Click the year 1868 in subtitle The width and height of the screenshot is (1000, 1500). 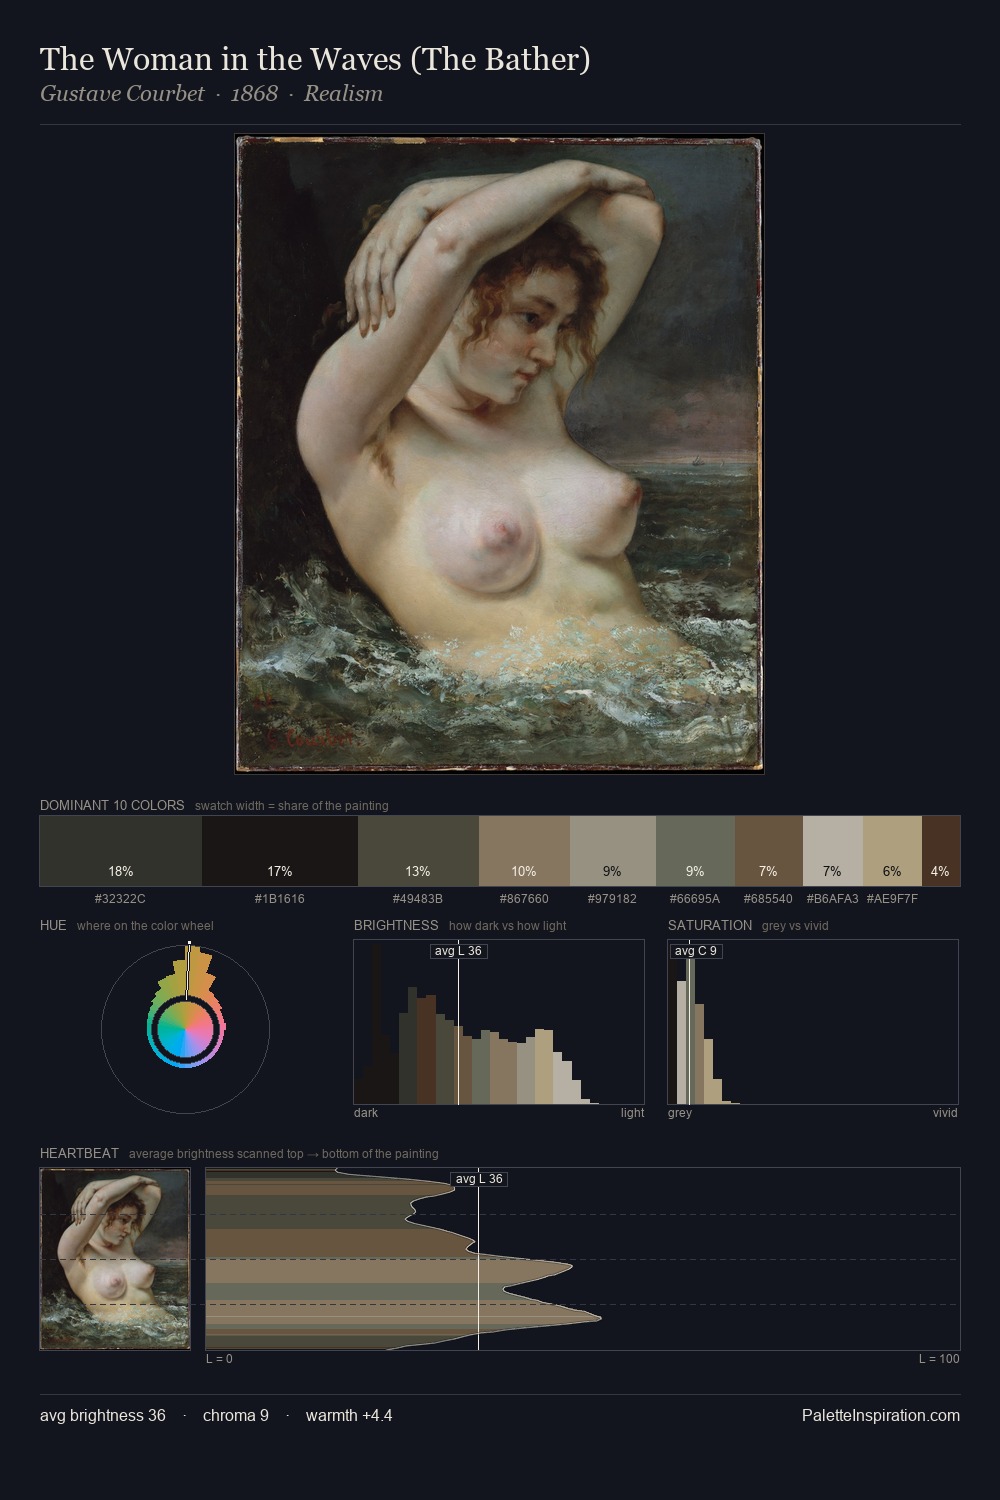(x=254, y=94)
